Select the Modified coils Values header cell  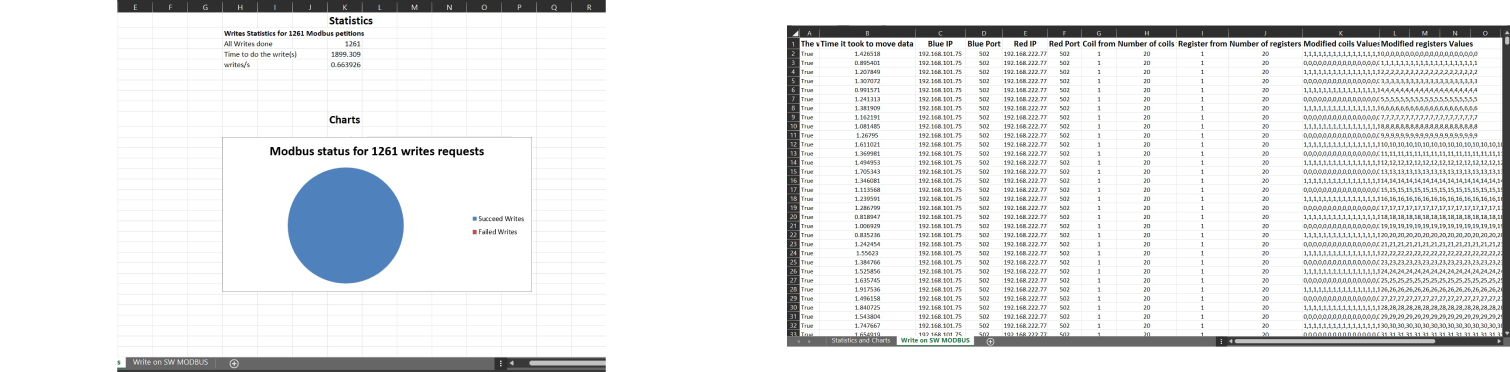(1341, 44)
